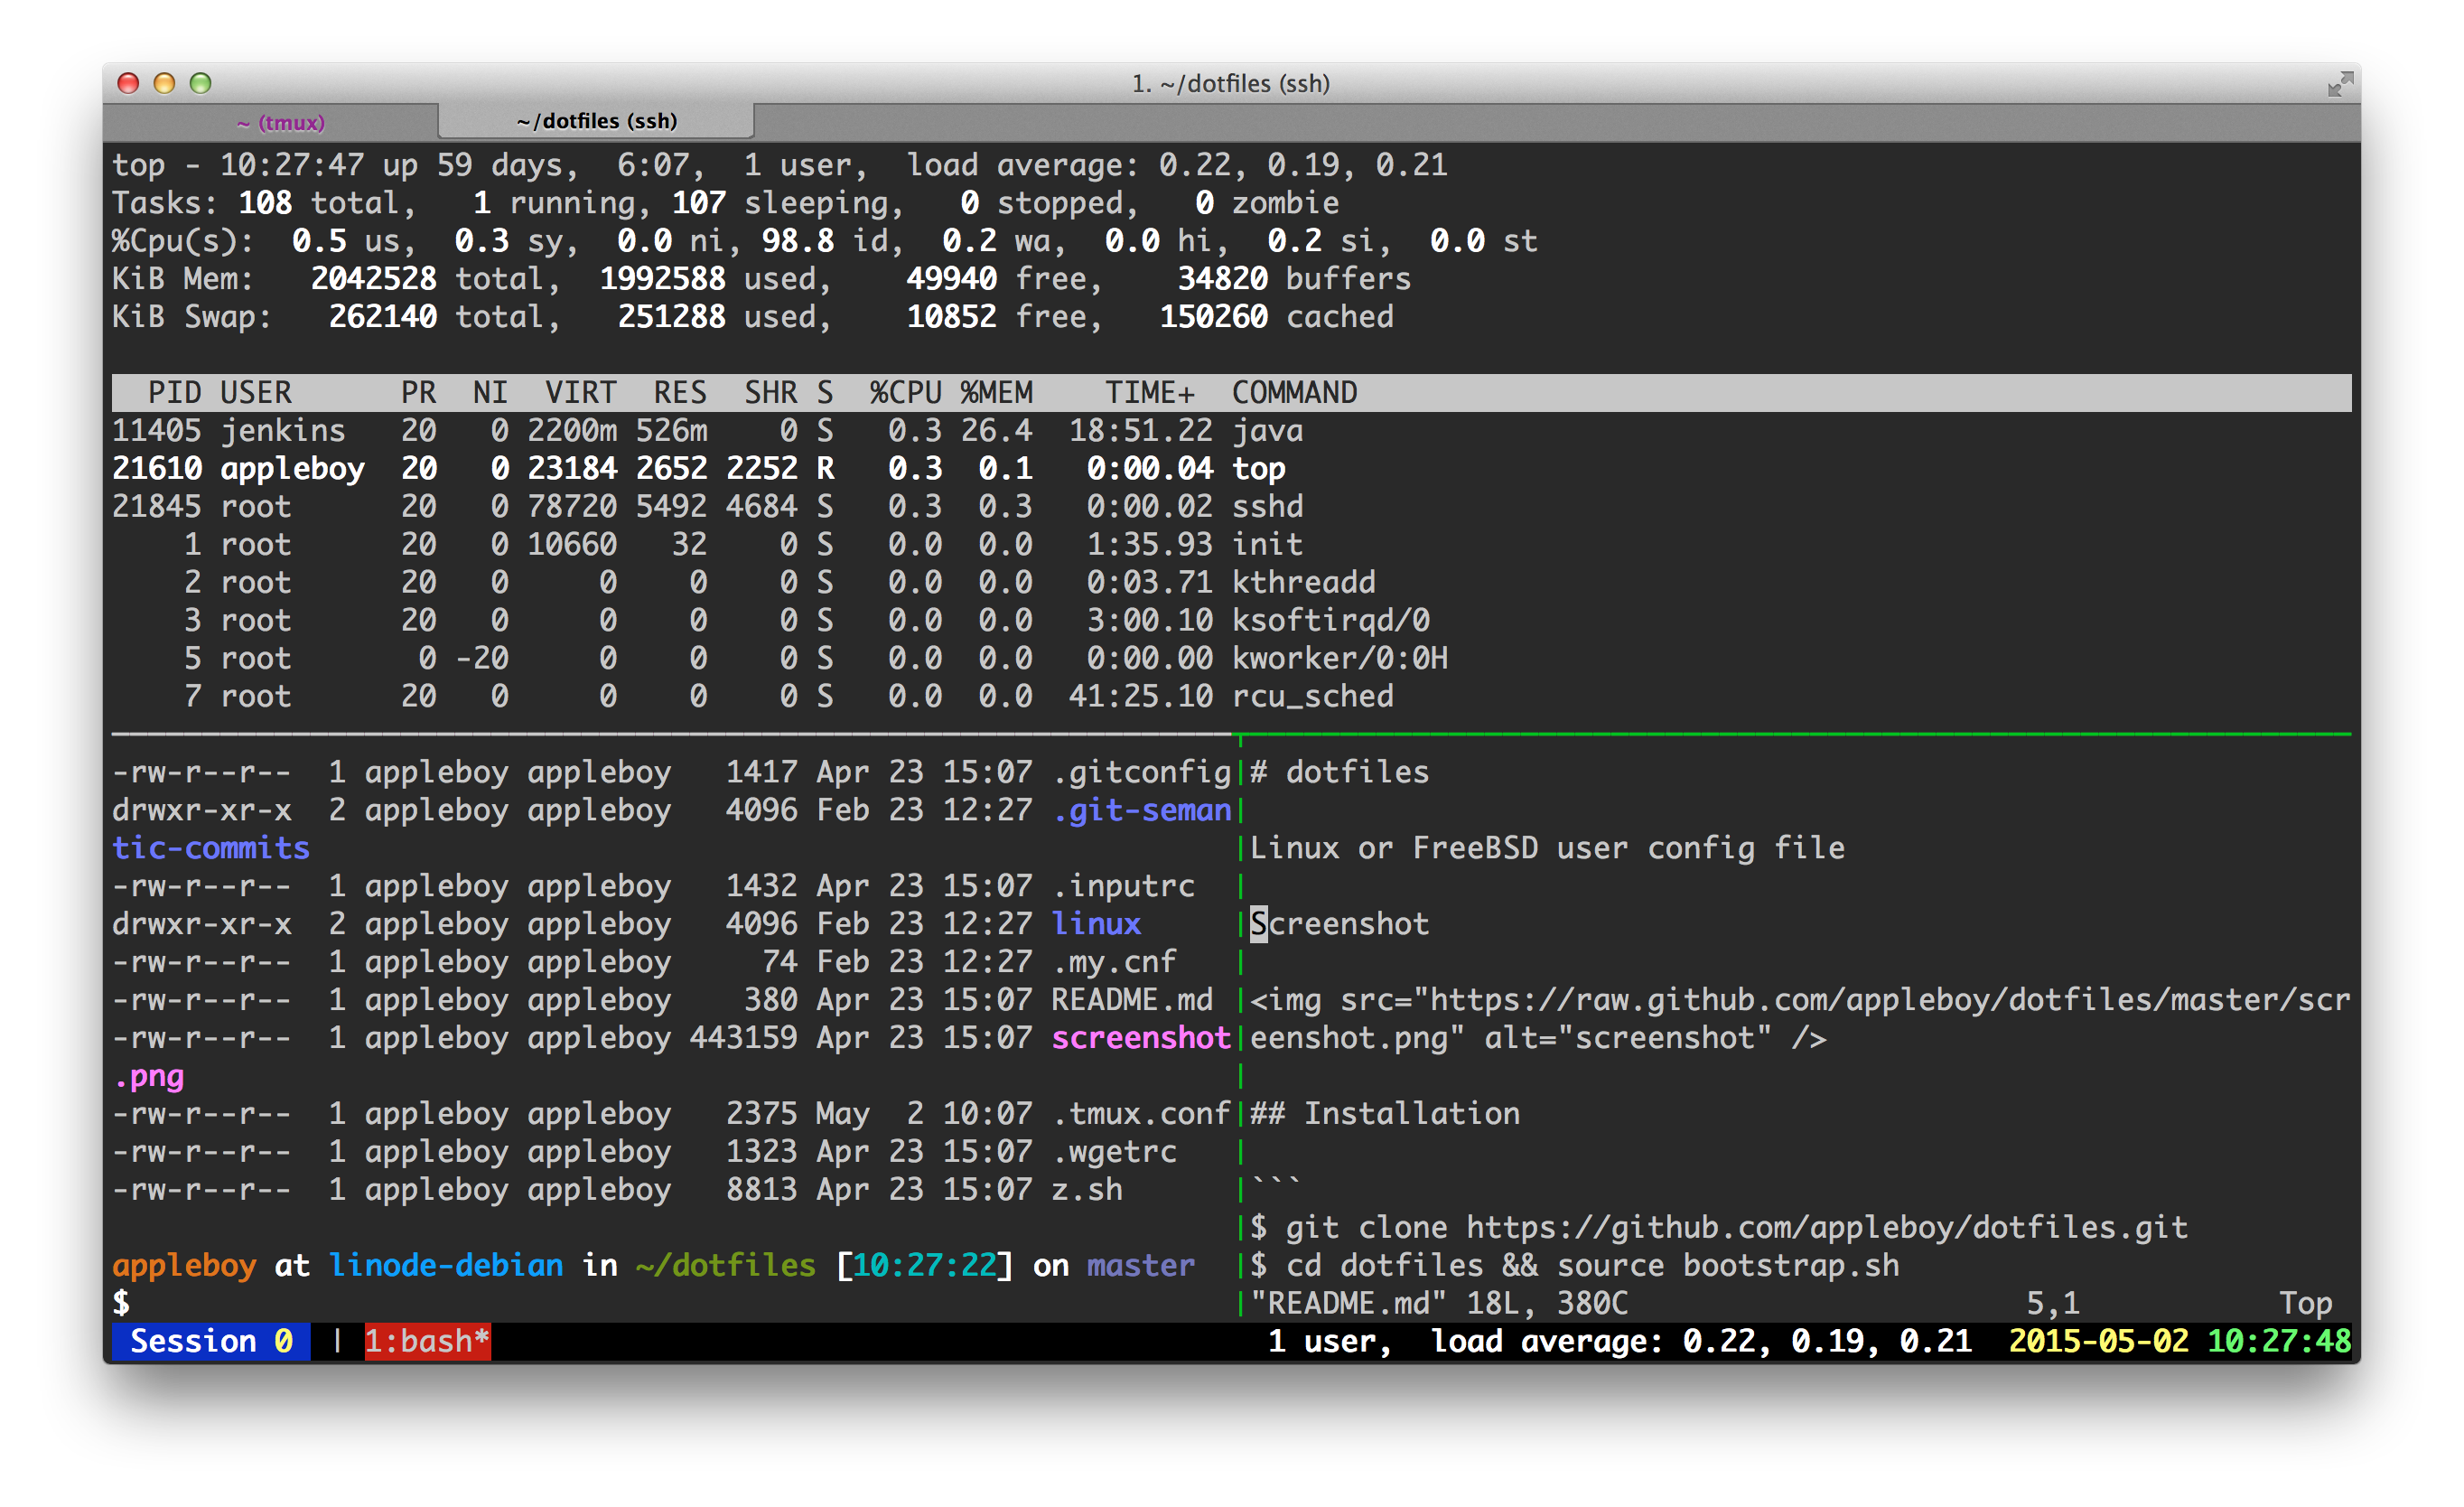The height and width of the screenshot is (1507, 2464).
Task: Click the red close window button
Action: point(128,83)
